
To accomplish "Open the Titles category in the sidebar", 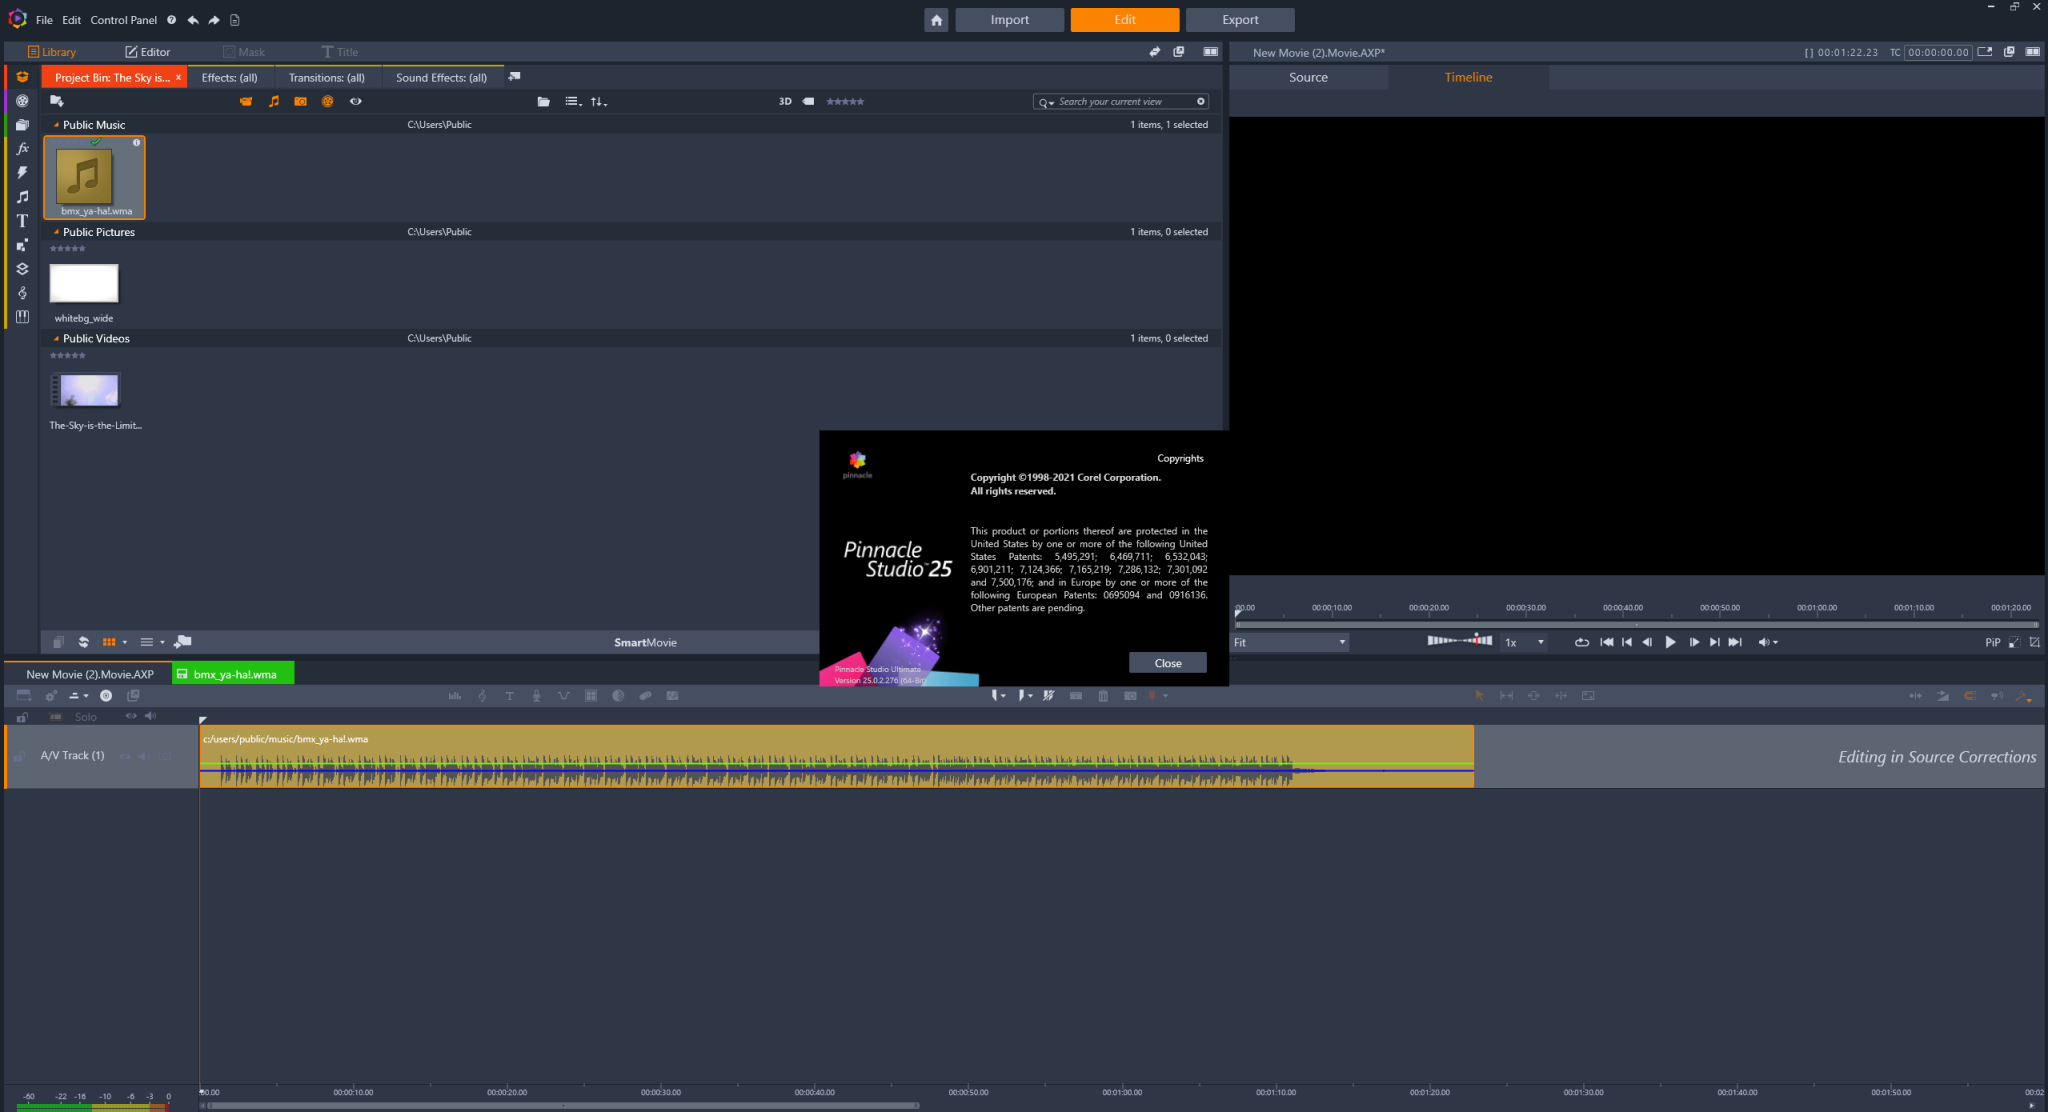I will coord(22,221).
